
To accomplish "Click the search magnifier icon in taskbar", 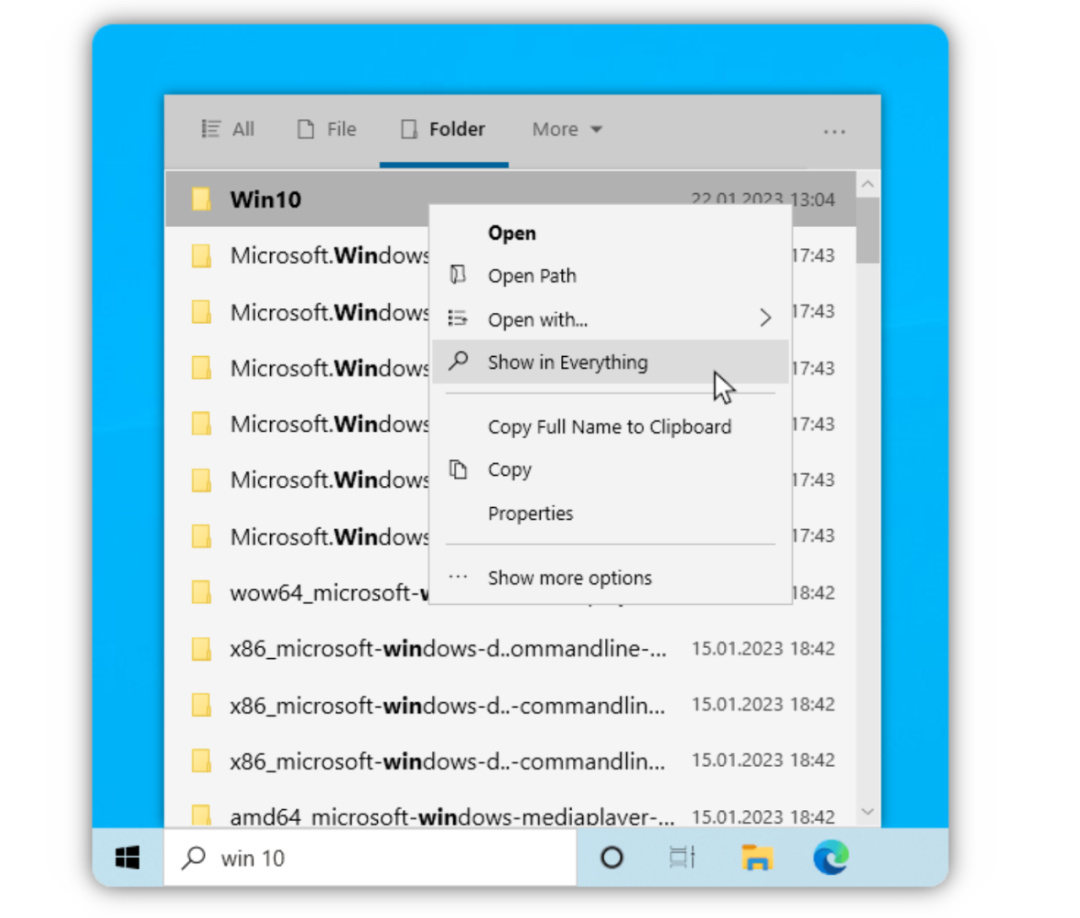I will pos(194,858).
